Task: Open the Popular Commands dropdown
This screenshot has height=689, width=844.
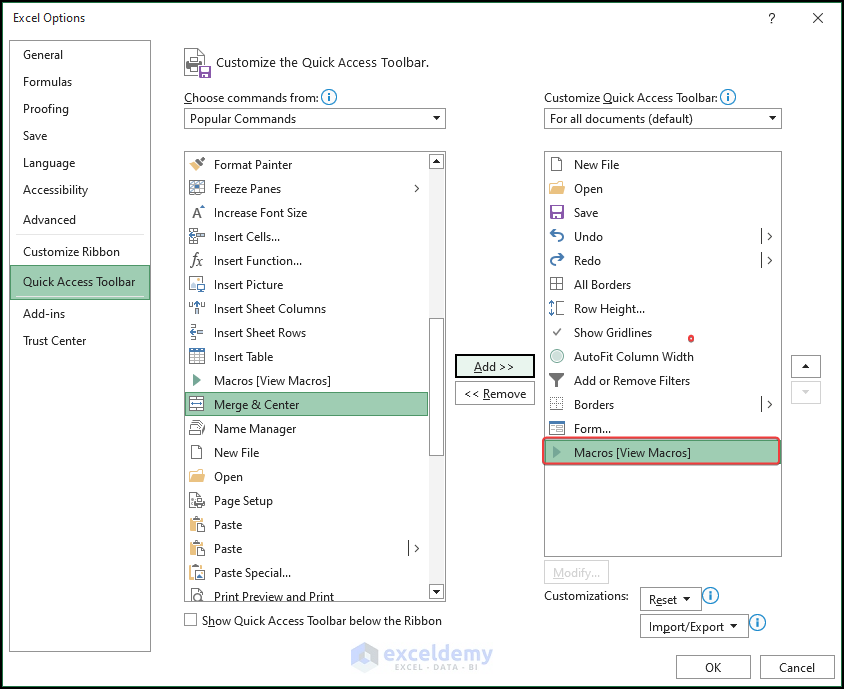Action: [x=315, y=119]
